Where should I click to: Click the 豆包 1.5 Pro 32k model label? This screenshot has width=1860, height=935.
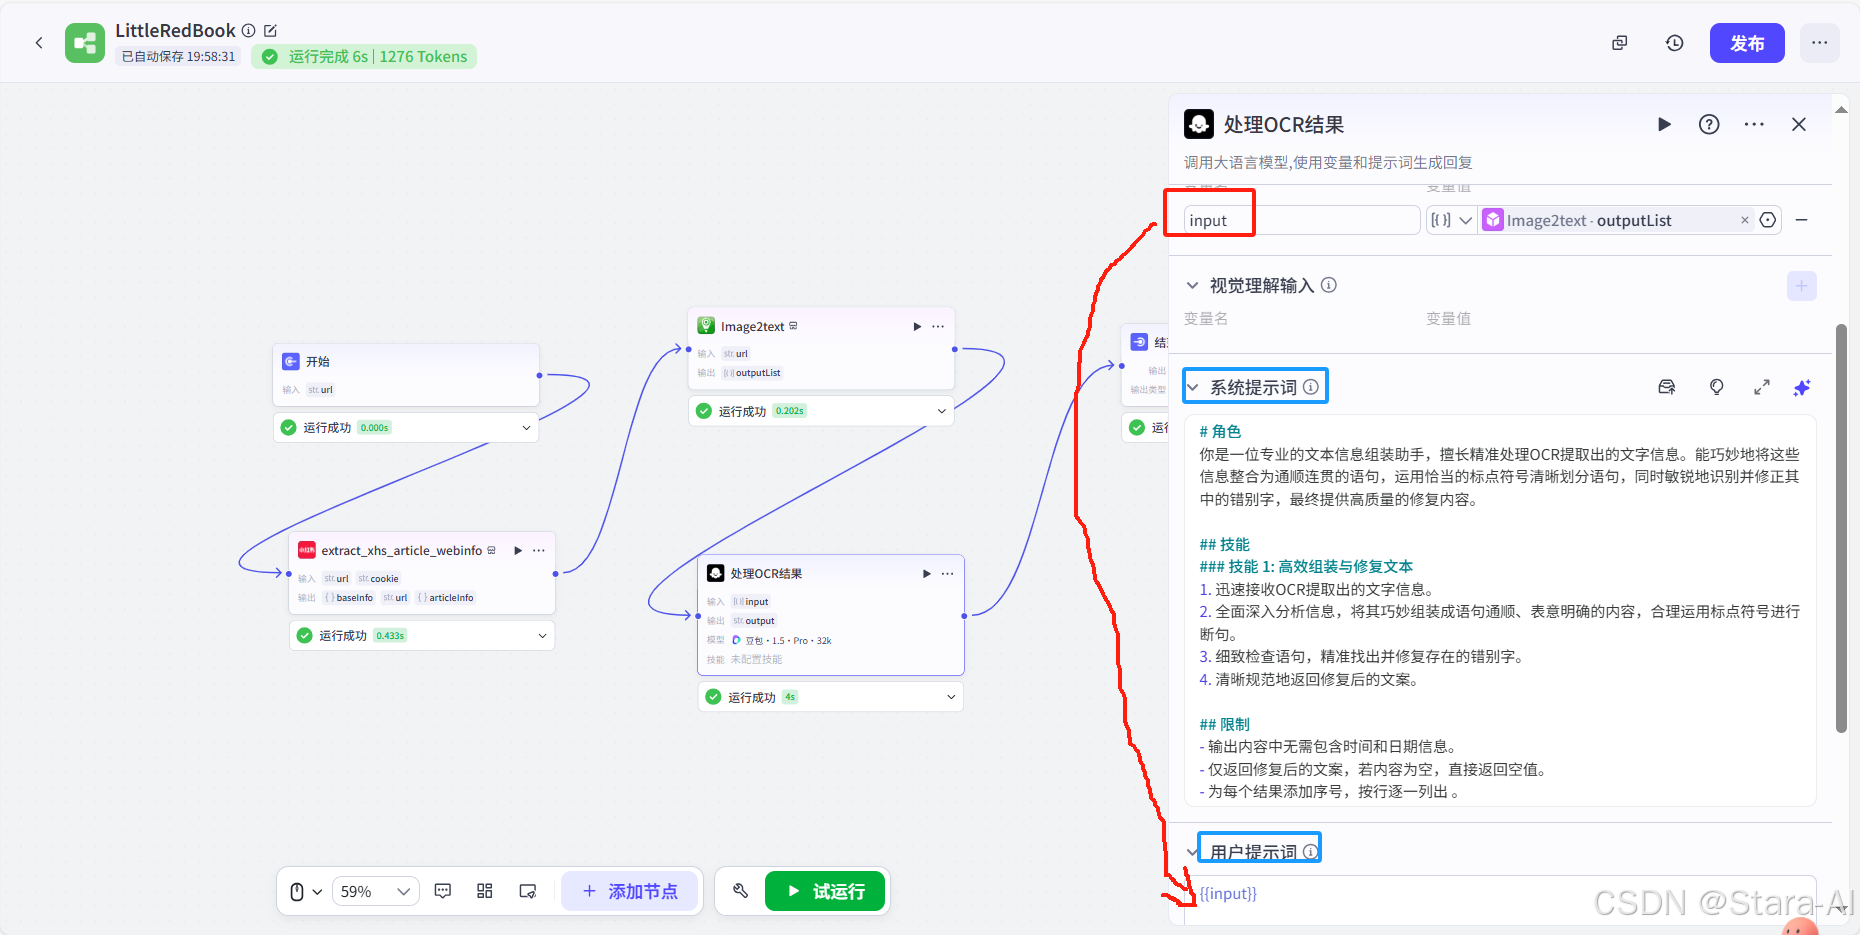[788, 640]
